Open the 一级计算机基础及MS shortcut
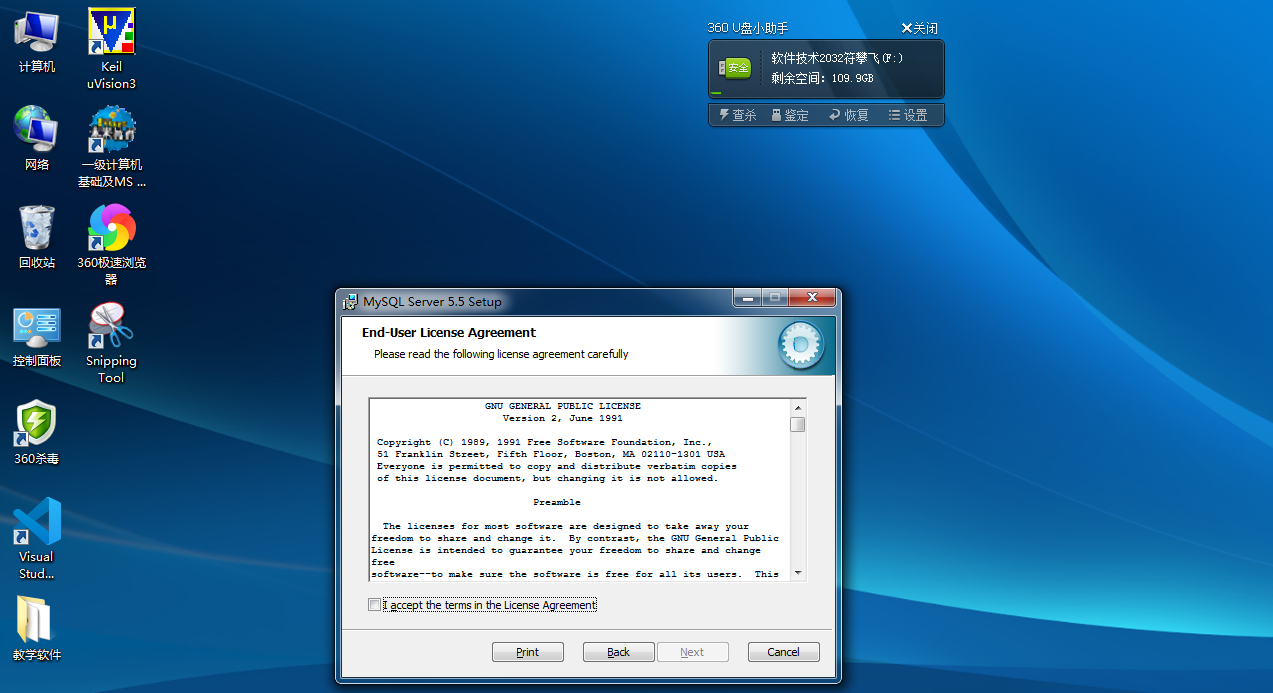Screen dimensions: 1273x693 point(111,147)
